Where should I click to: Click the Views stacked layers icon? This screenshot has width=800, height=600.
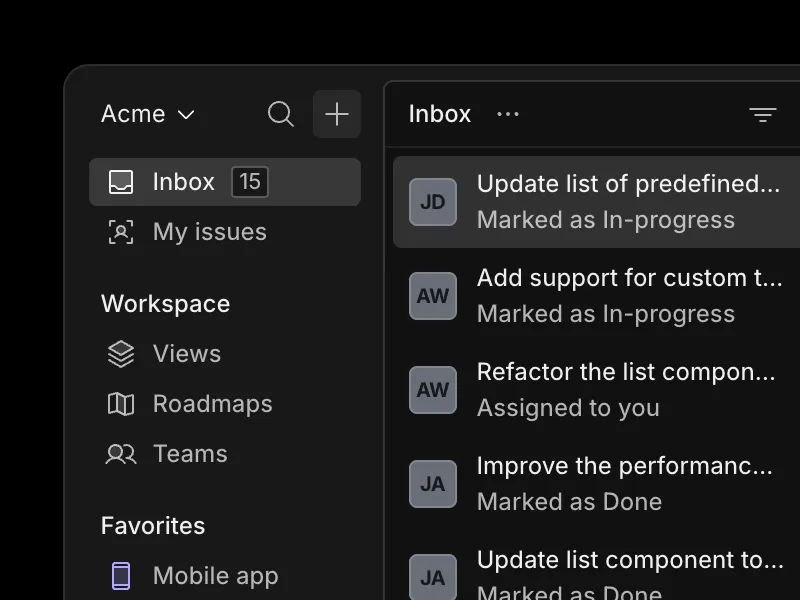(121, 354)
